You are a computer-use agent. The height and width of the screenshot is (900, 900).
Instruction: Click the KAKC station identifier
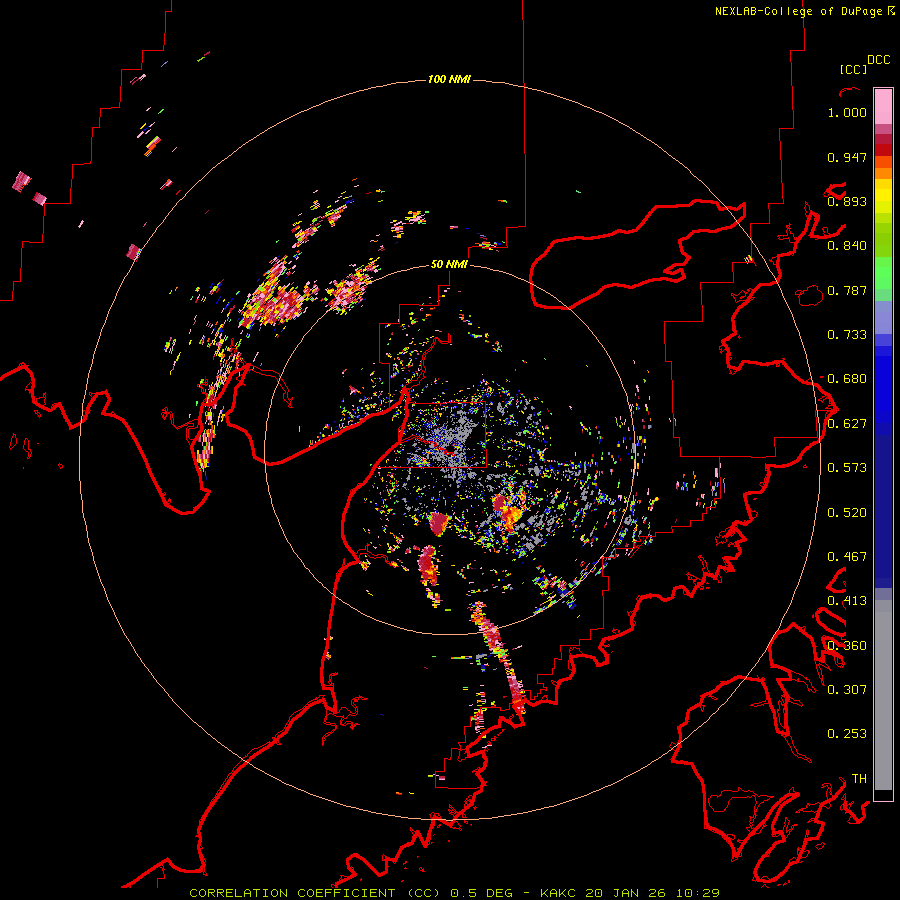(558, 893)
